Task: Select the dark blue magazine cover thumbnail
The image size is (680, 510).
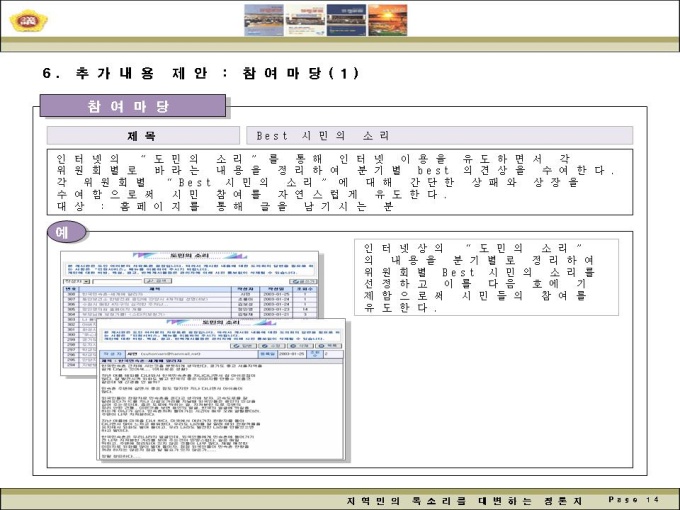Action: [346, 20]
